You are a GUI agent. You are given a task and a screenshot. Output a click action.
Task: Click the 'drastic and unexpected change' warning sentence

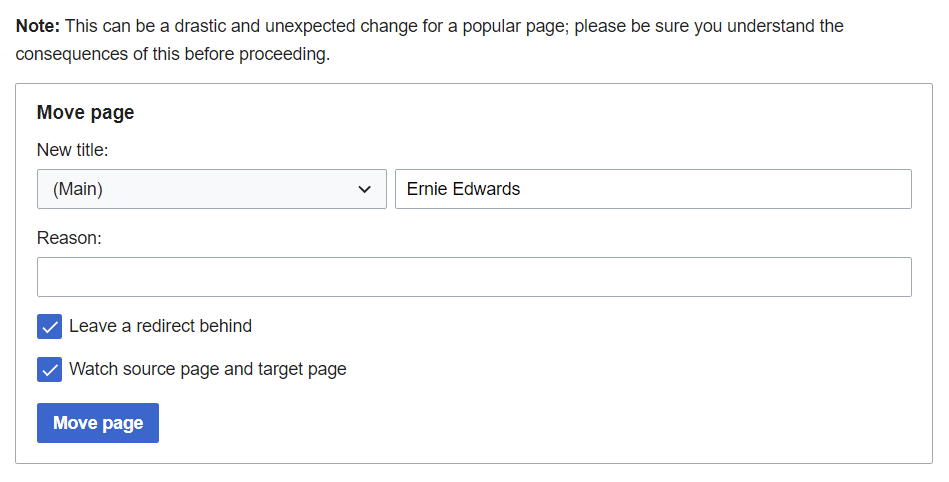coord(300,26)
